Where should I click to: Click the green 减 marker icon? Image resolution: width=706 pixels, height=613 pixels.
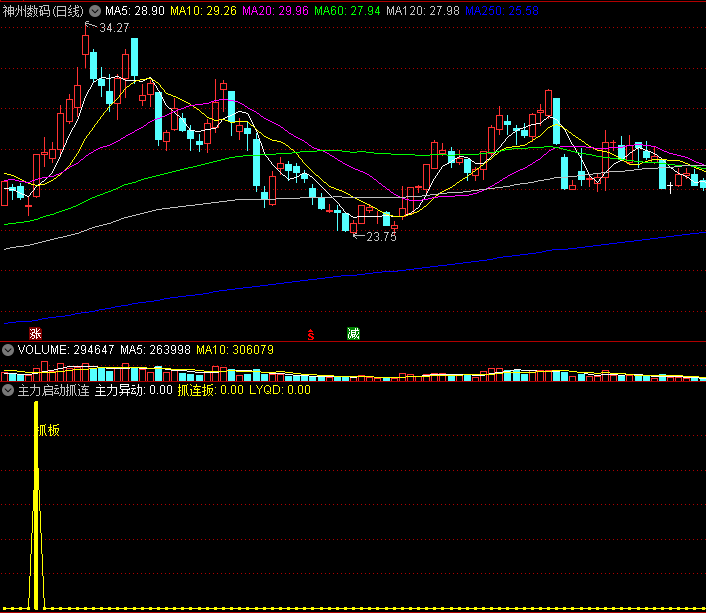pyautogui.click(x=353, y=334)
